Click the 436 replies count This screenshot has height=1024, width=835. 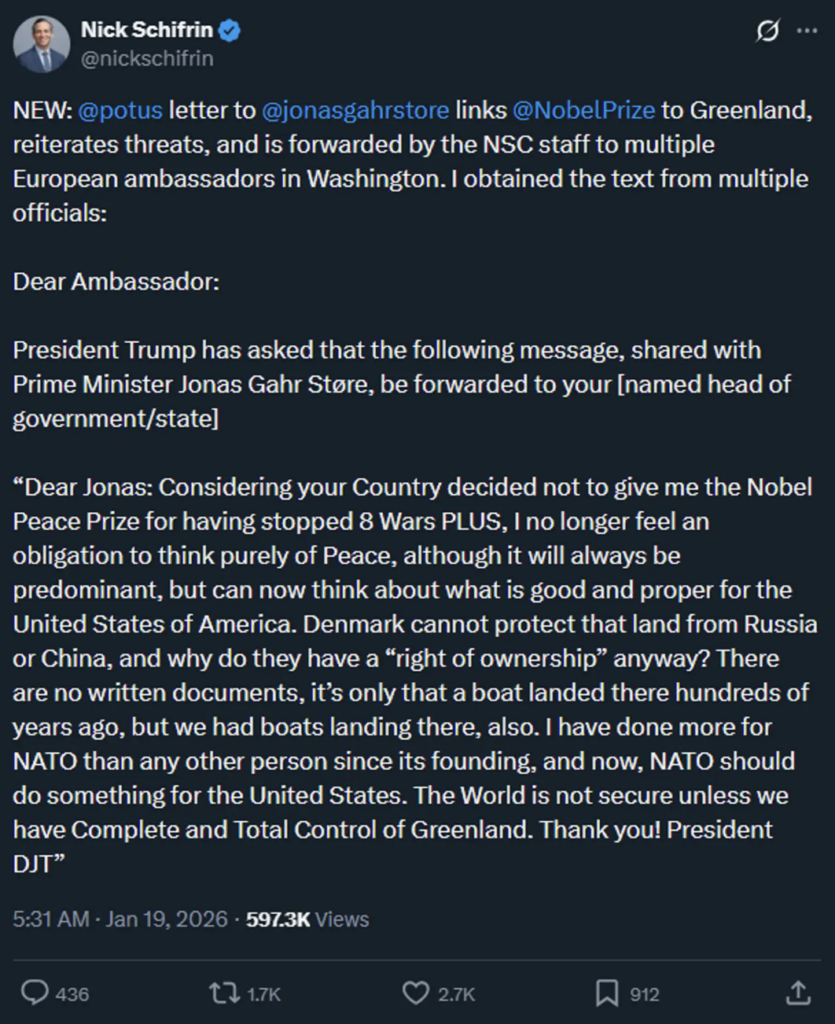pos(72,994)
